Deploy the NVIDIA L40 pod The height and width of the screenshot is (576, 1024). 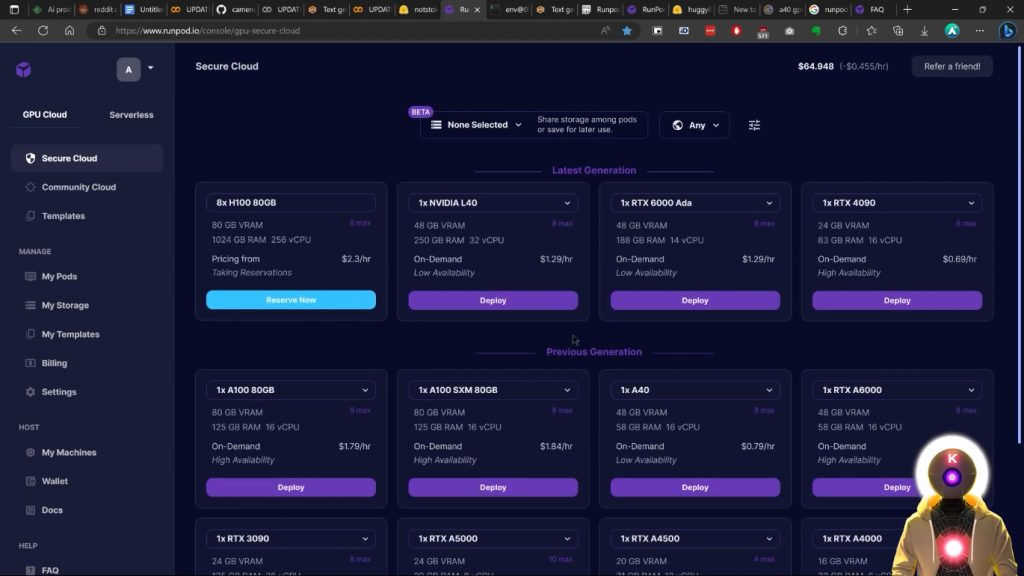coord(493,300)
